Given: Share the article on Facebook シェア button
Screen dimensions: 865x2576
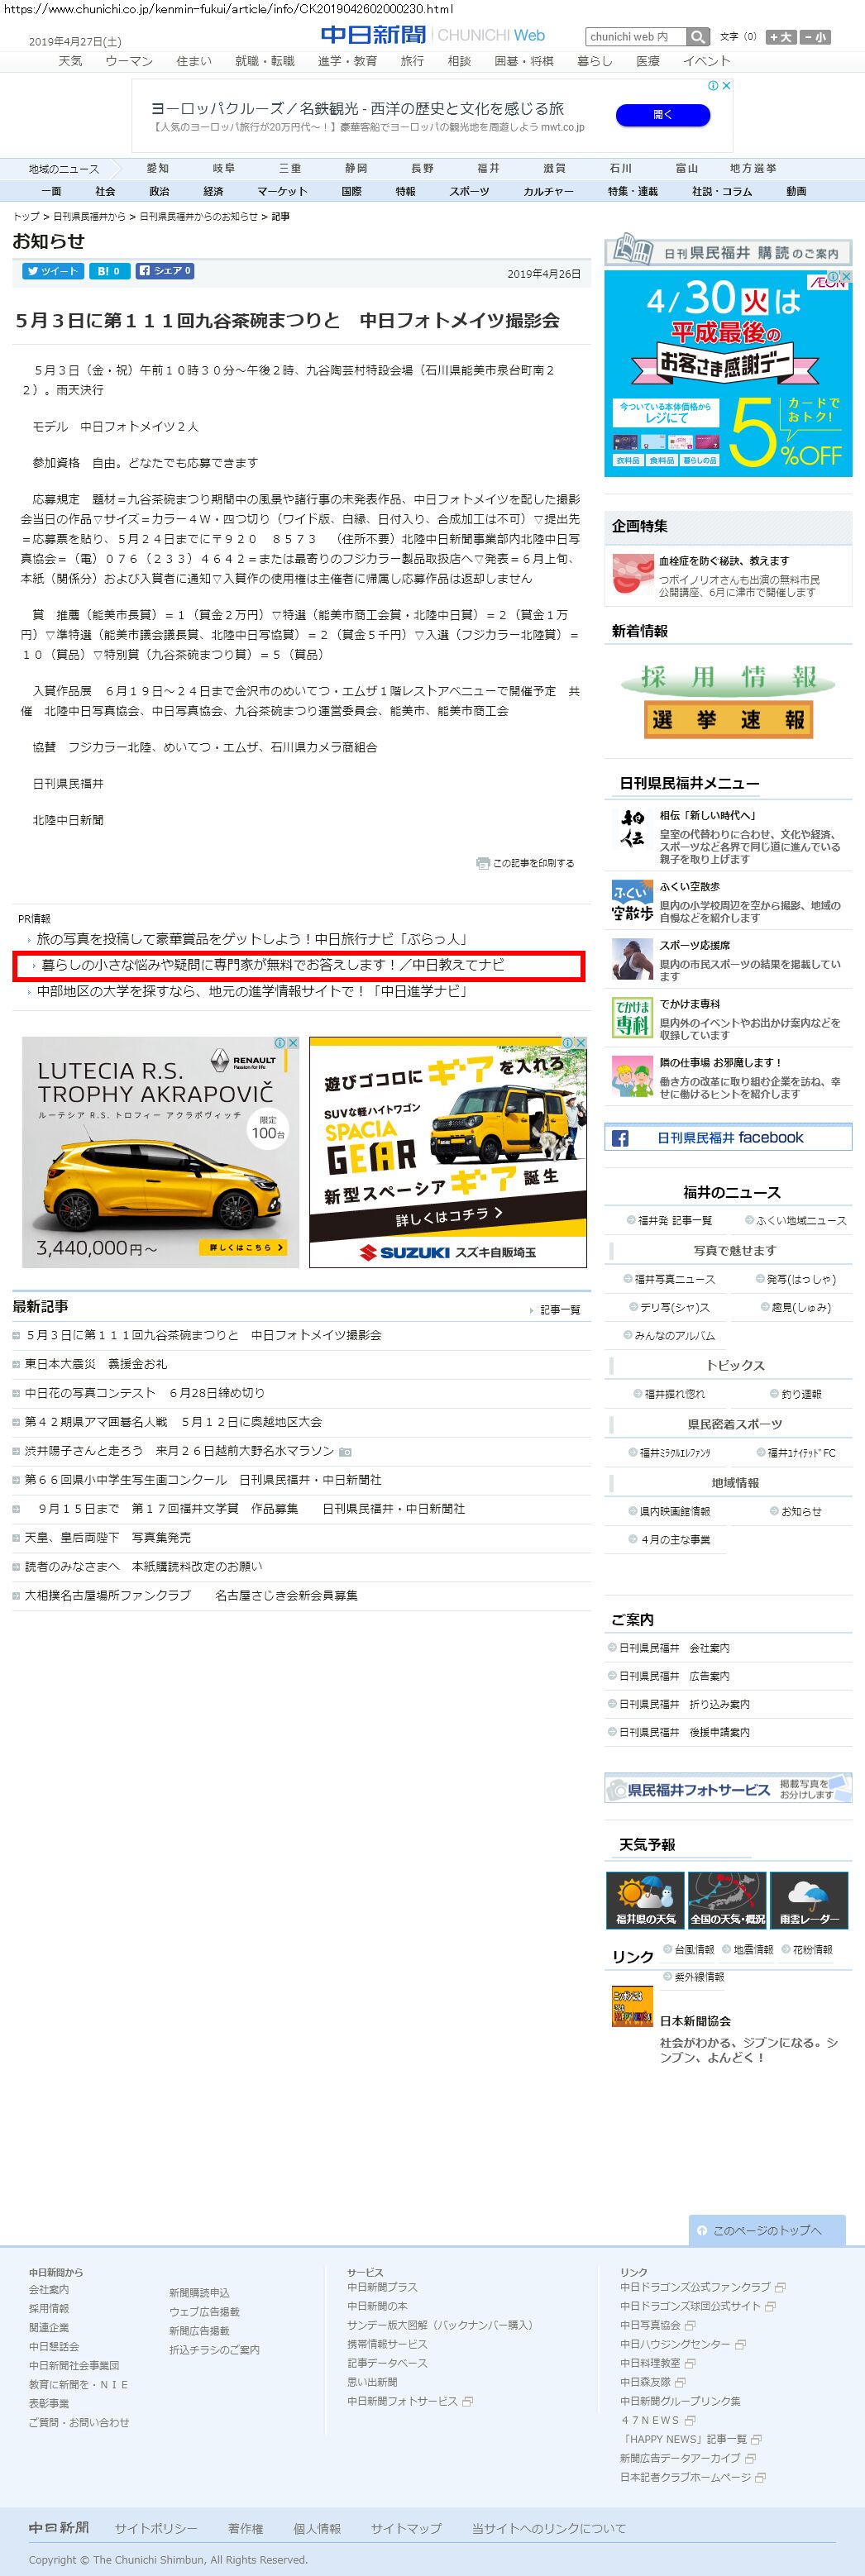Looking at the screenshot, I should 165,271.
